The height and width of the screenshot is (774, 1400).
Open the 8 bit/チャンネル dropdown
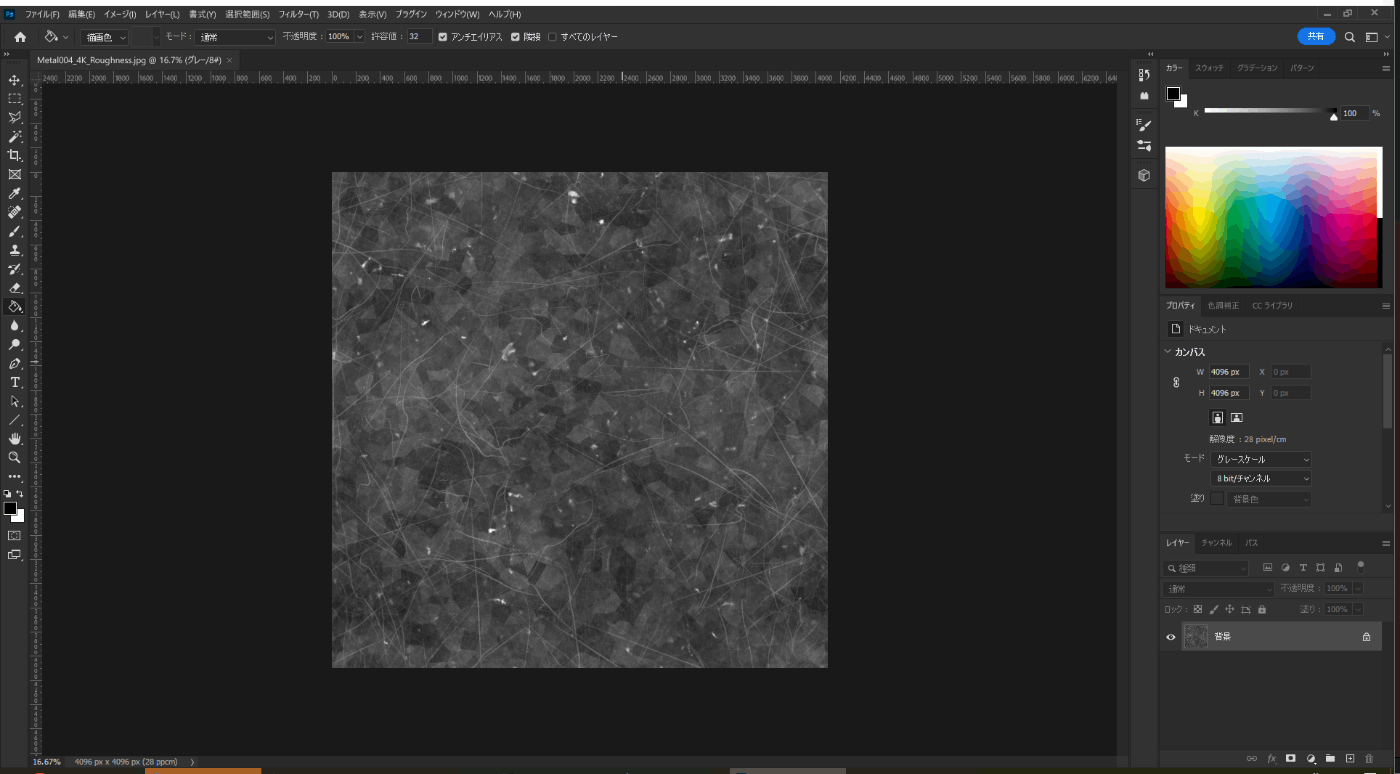[1261, 478]
